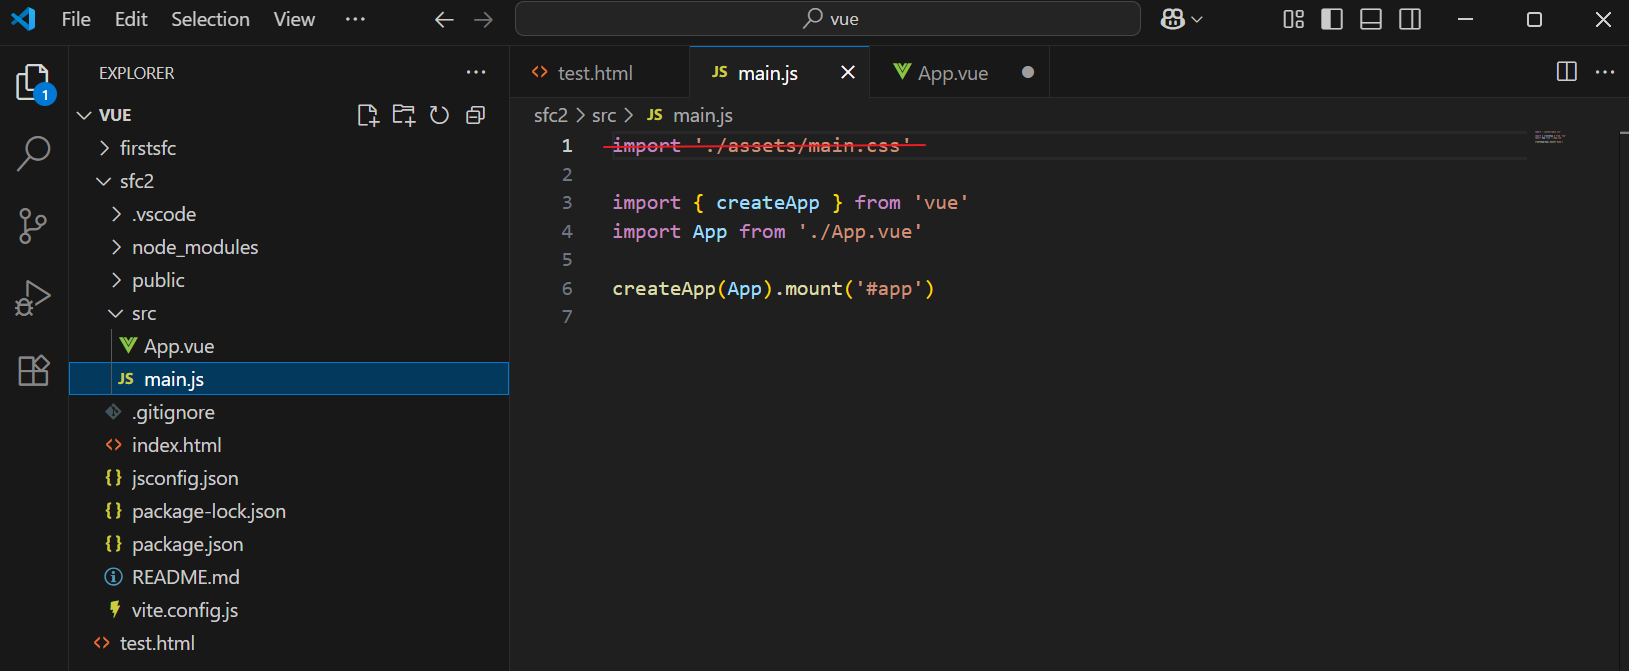1629x671 pixels.
Task: Open the Selection menu
Action: [210, 19]
